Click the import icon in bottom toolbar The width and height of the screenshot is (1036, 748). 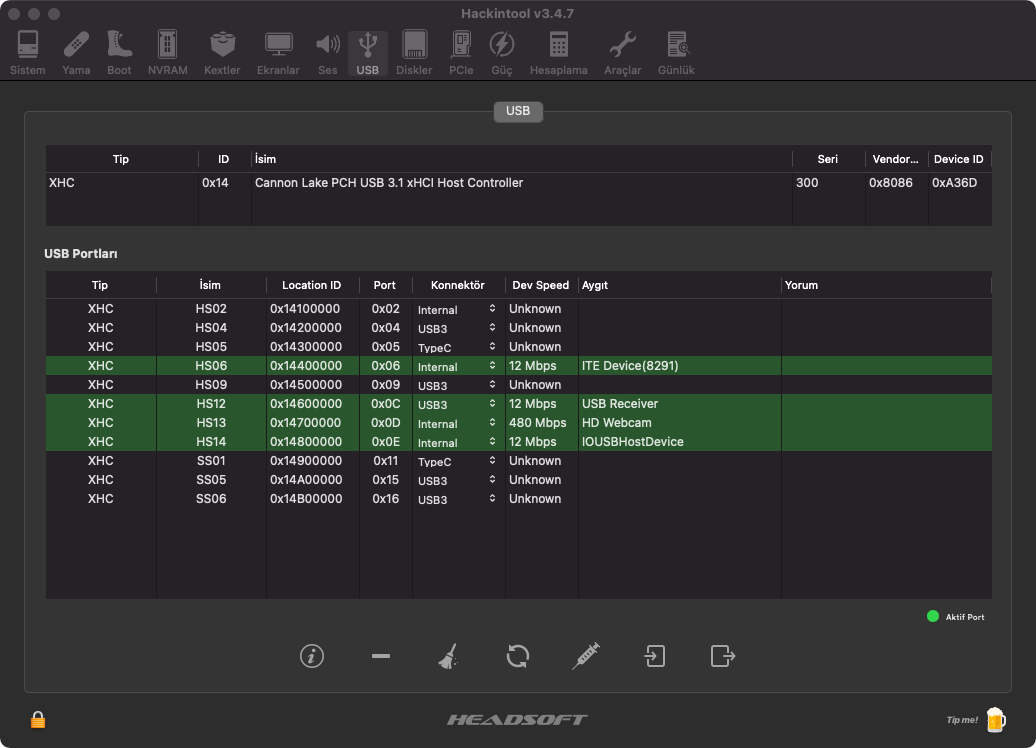coord(654,656)
